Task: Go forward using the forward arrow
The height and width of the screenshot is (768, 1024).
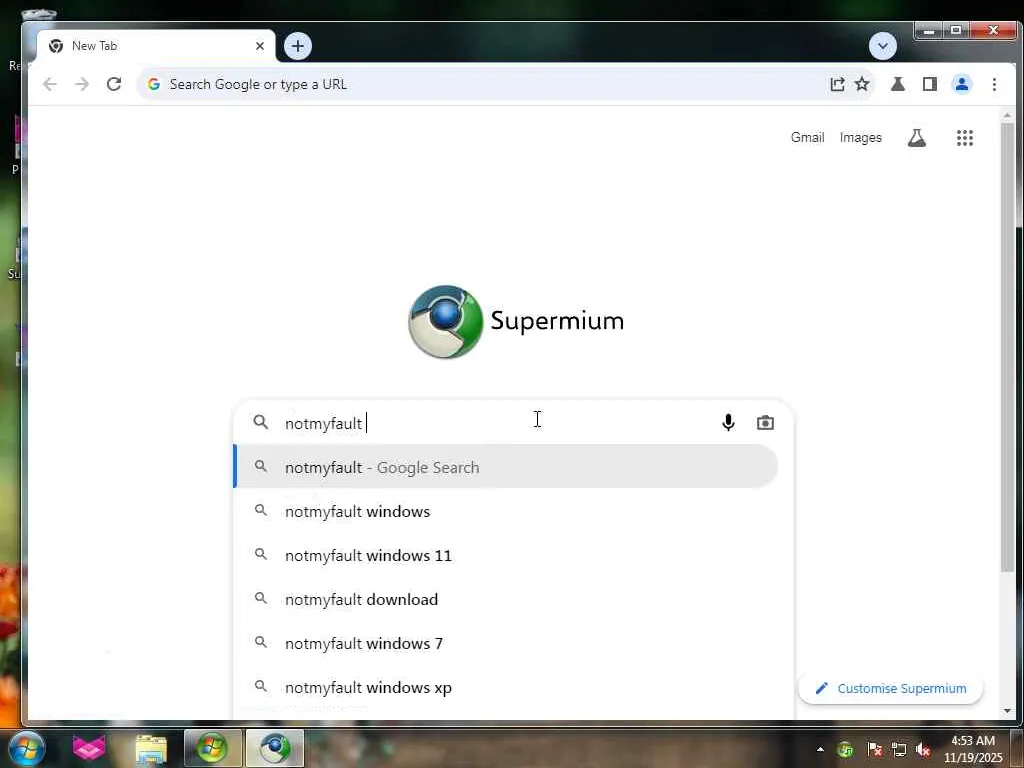Action: click(82, 84)
